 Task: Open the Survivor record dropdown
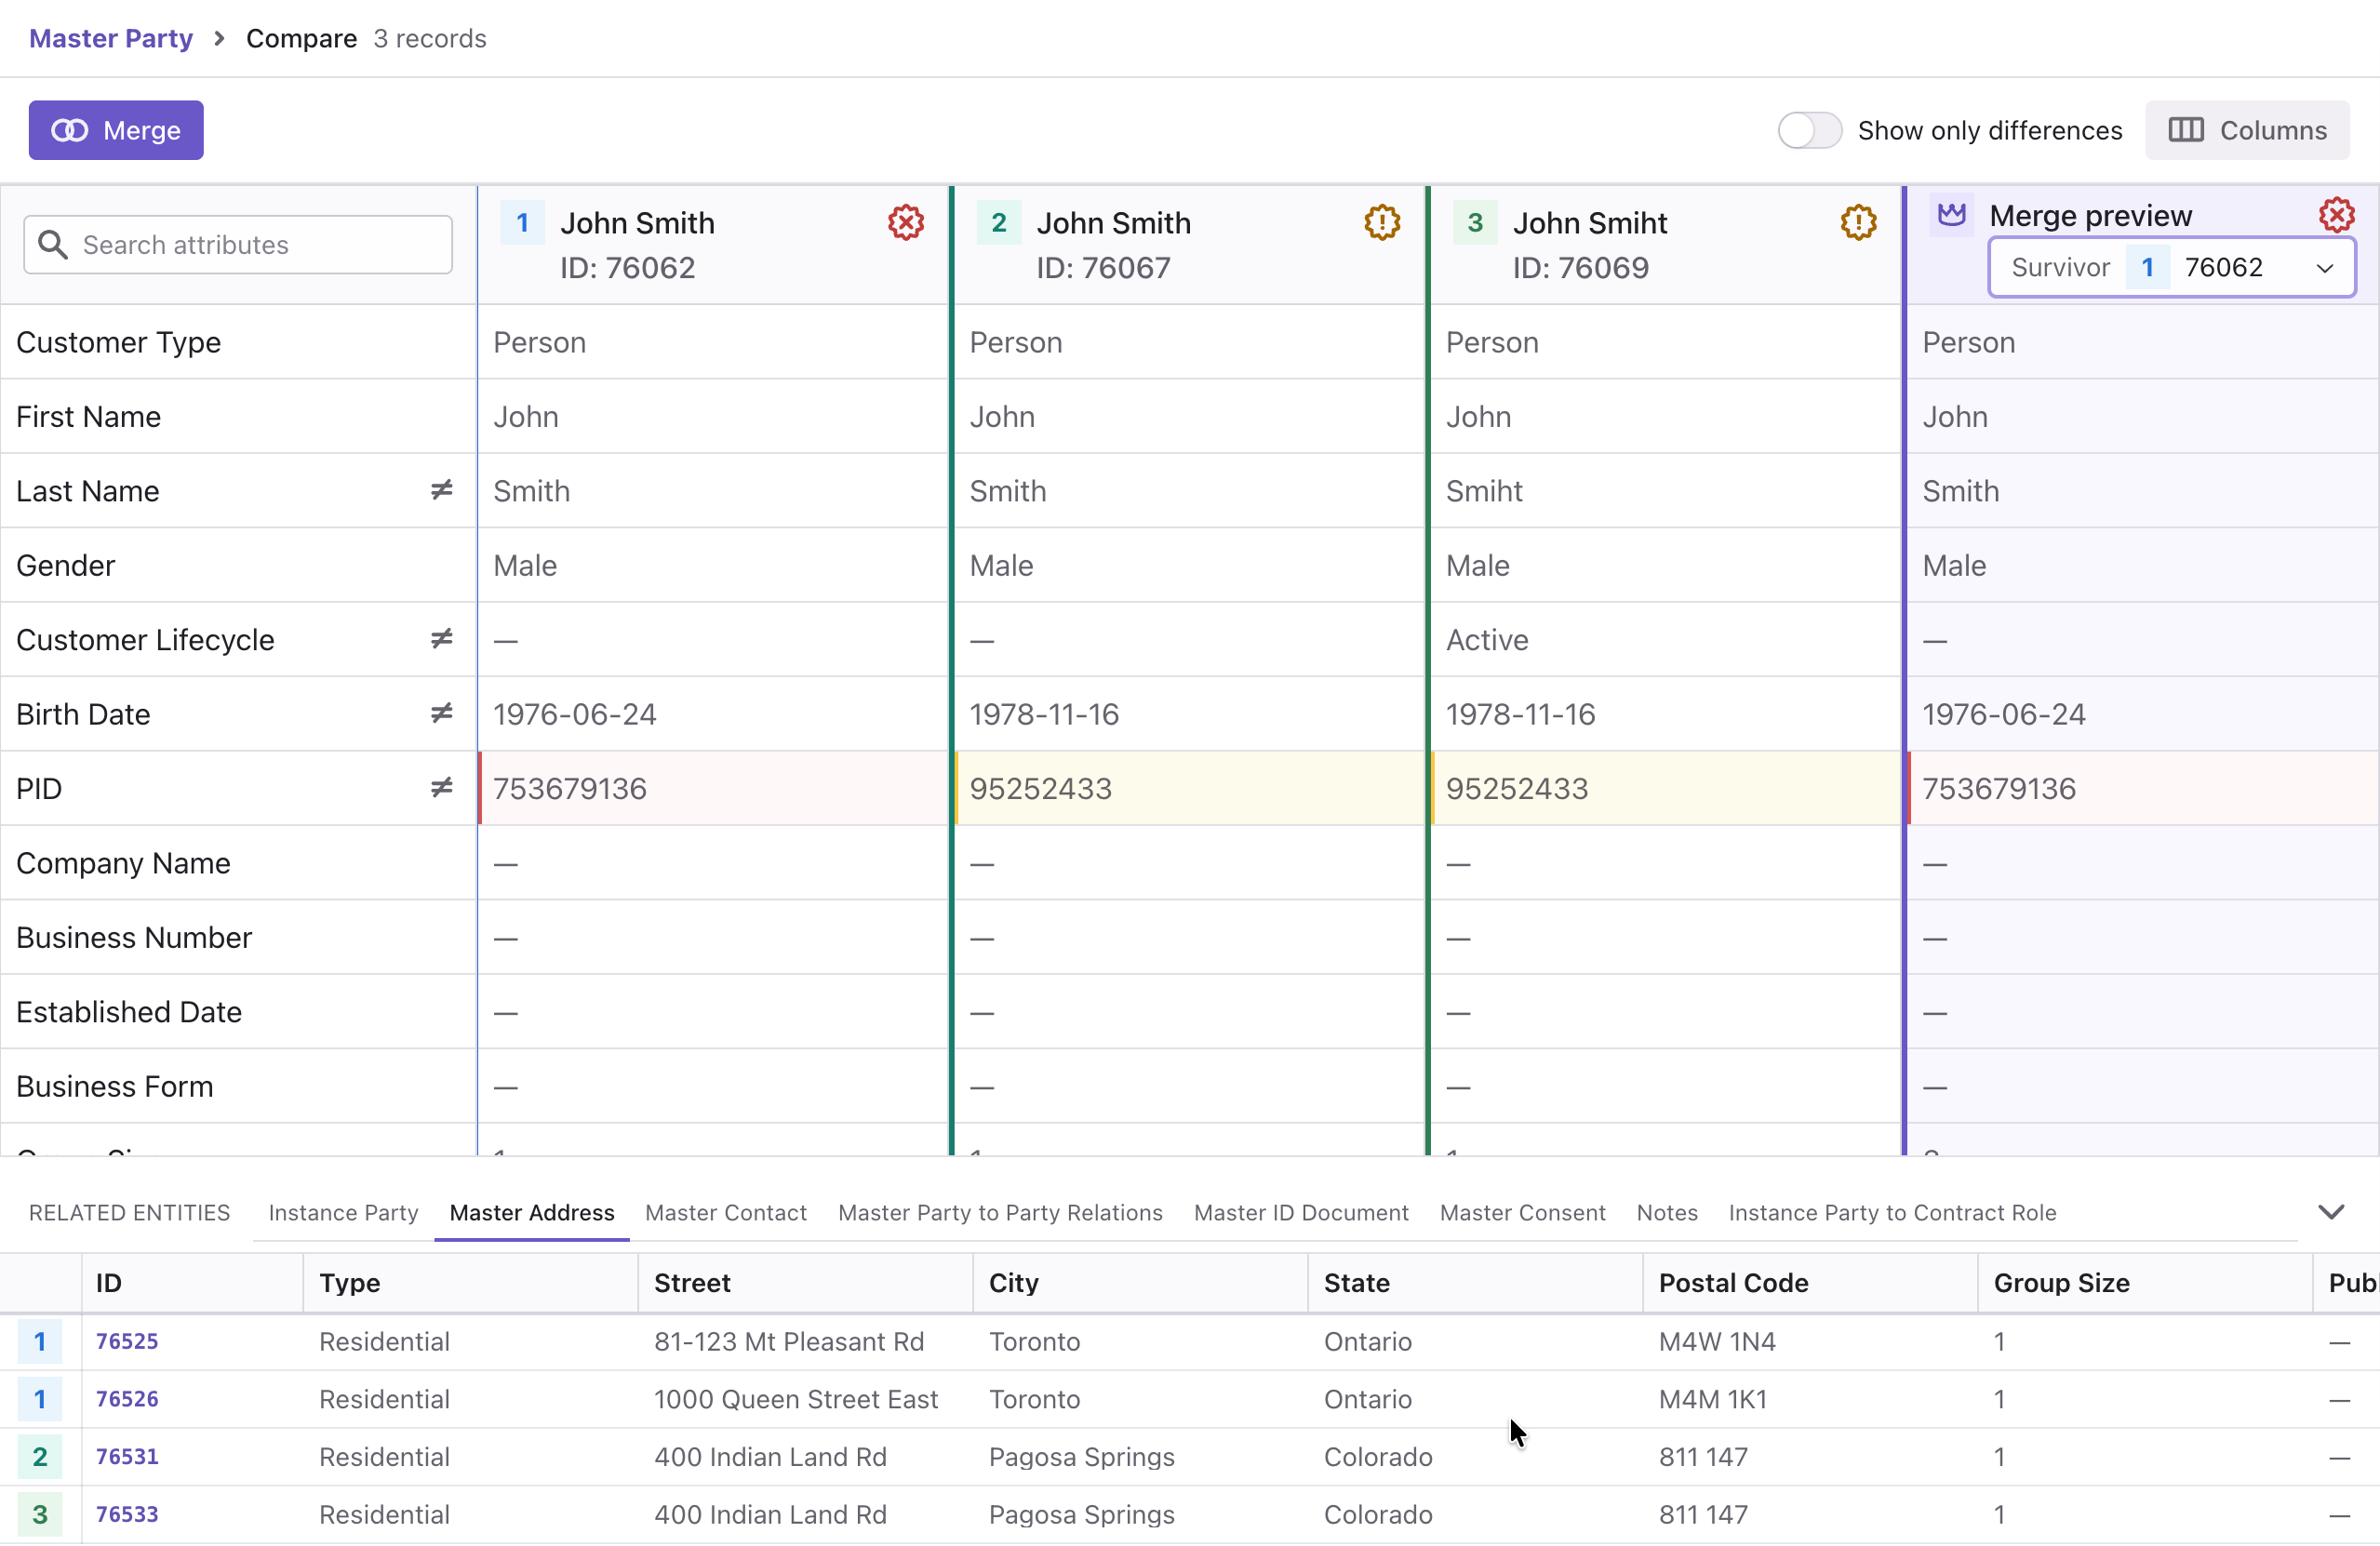coord(2171,267)
